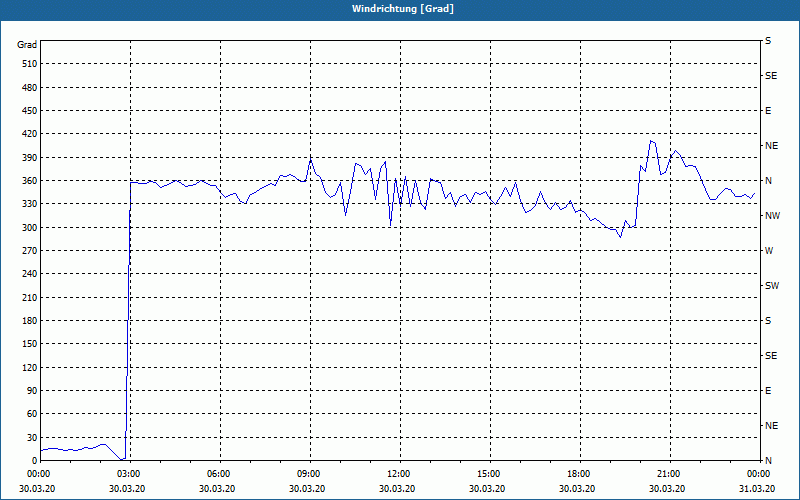The height and width of the screenshot is (500, 800).
Task: Click the 210 y-axis label
Action: point(29,297)
